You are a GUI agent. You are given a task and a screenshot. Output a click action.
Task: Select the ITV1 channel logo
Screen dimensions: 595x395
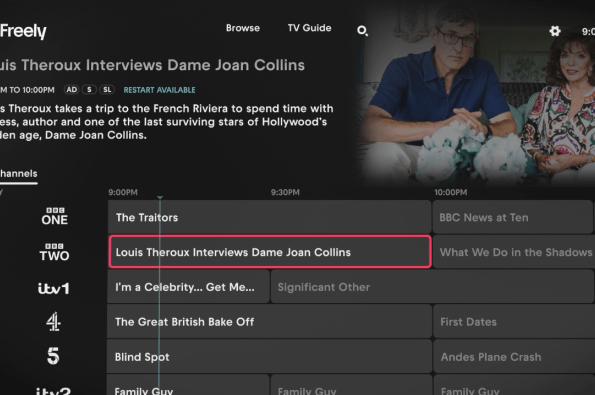click(x=54, y=288)
